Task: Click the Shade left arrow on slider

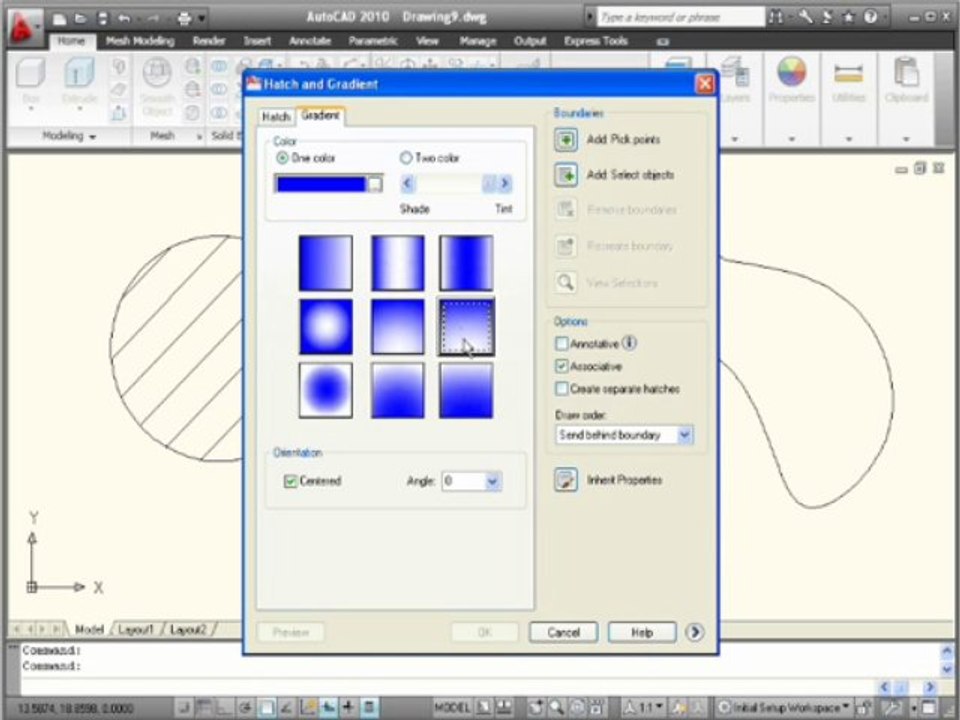Action: (408, 183)
